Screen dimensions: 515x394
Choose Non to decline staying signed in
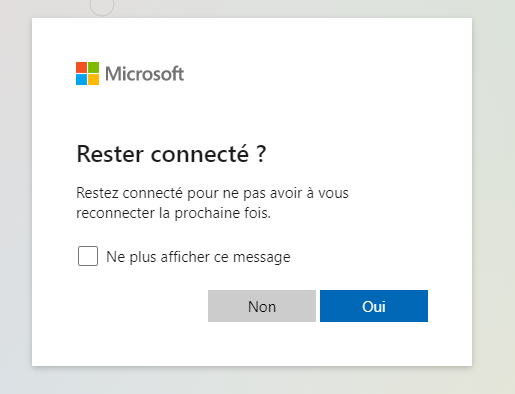pyautogui.click(x=262, y=306)
